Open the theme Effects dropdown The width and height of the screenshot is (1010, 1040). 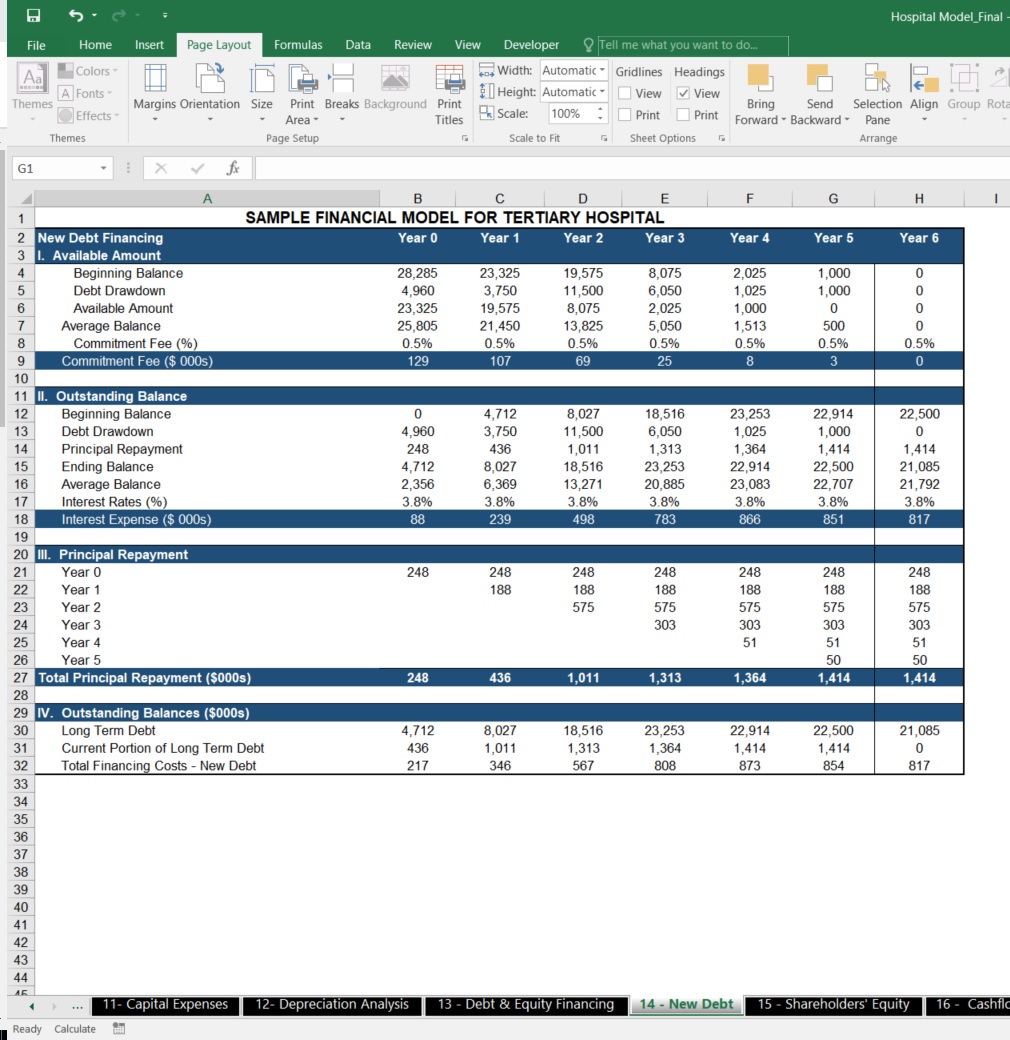(88, 115)
